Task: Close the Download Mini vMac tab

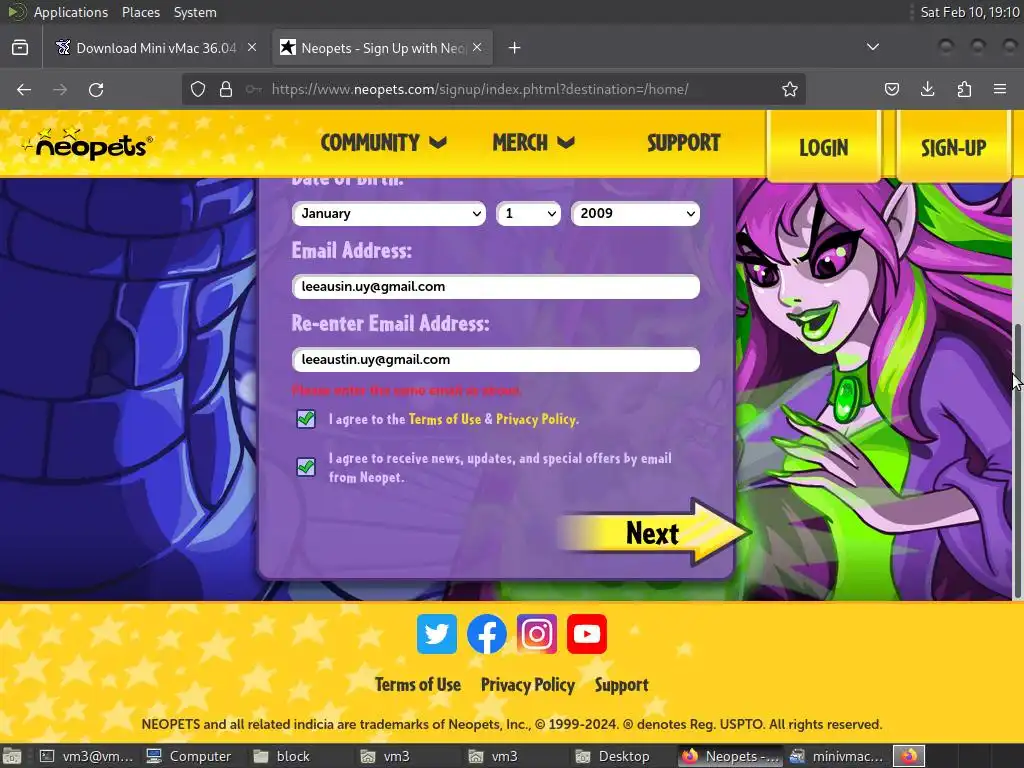Action: coord(252,47)
